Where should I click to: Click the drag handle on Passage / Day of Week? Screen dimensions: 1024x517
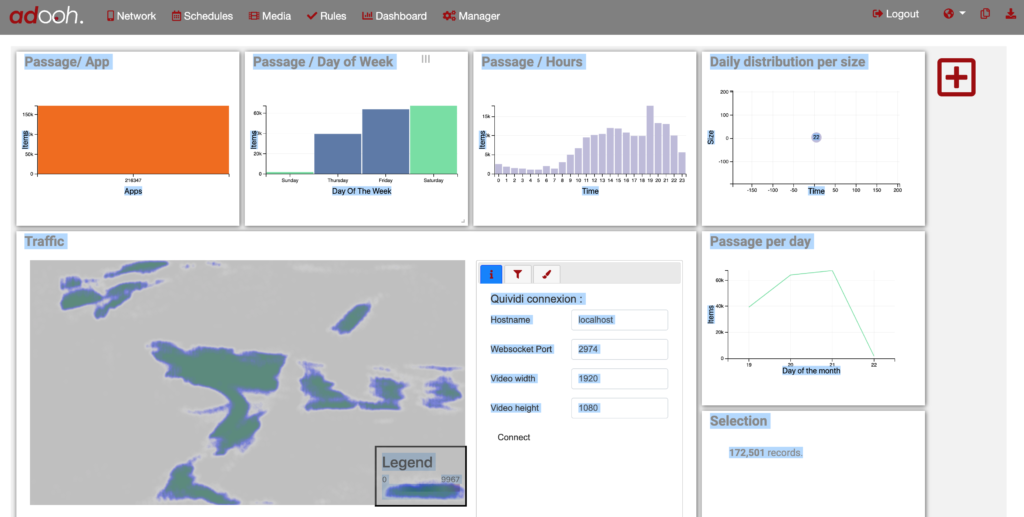426,60
